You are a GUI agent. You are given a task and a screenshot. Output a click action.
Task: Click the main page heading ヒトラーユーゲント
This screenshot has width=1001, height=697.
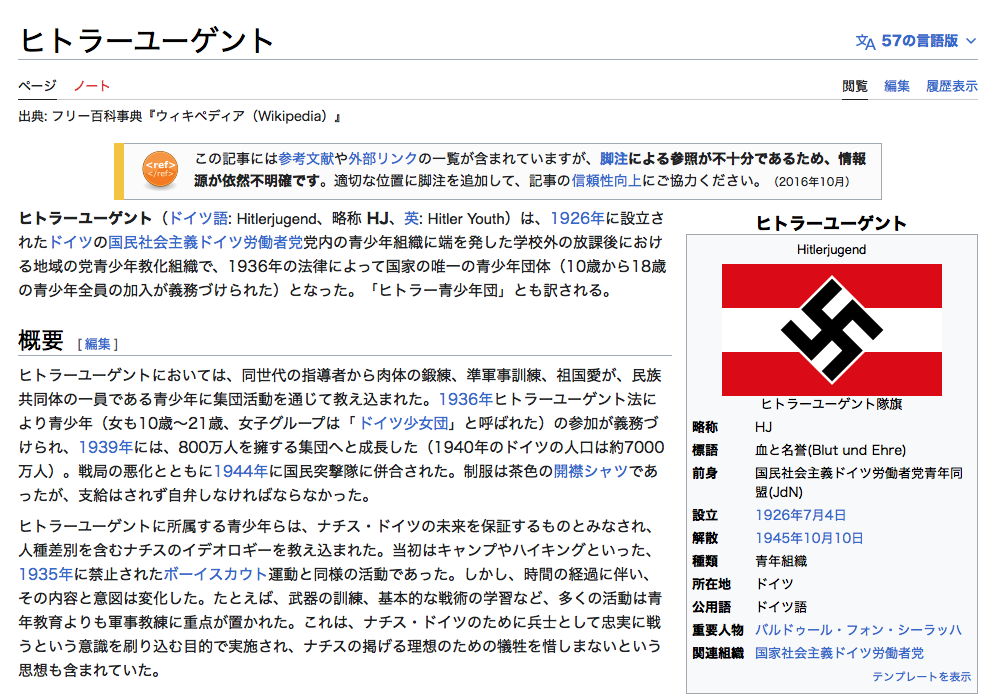click(x=147, y=40)
